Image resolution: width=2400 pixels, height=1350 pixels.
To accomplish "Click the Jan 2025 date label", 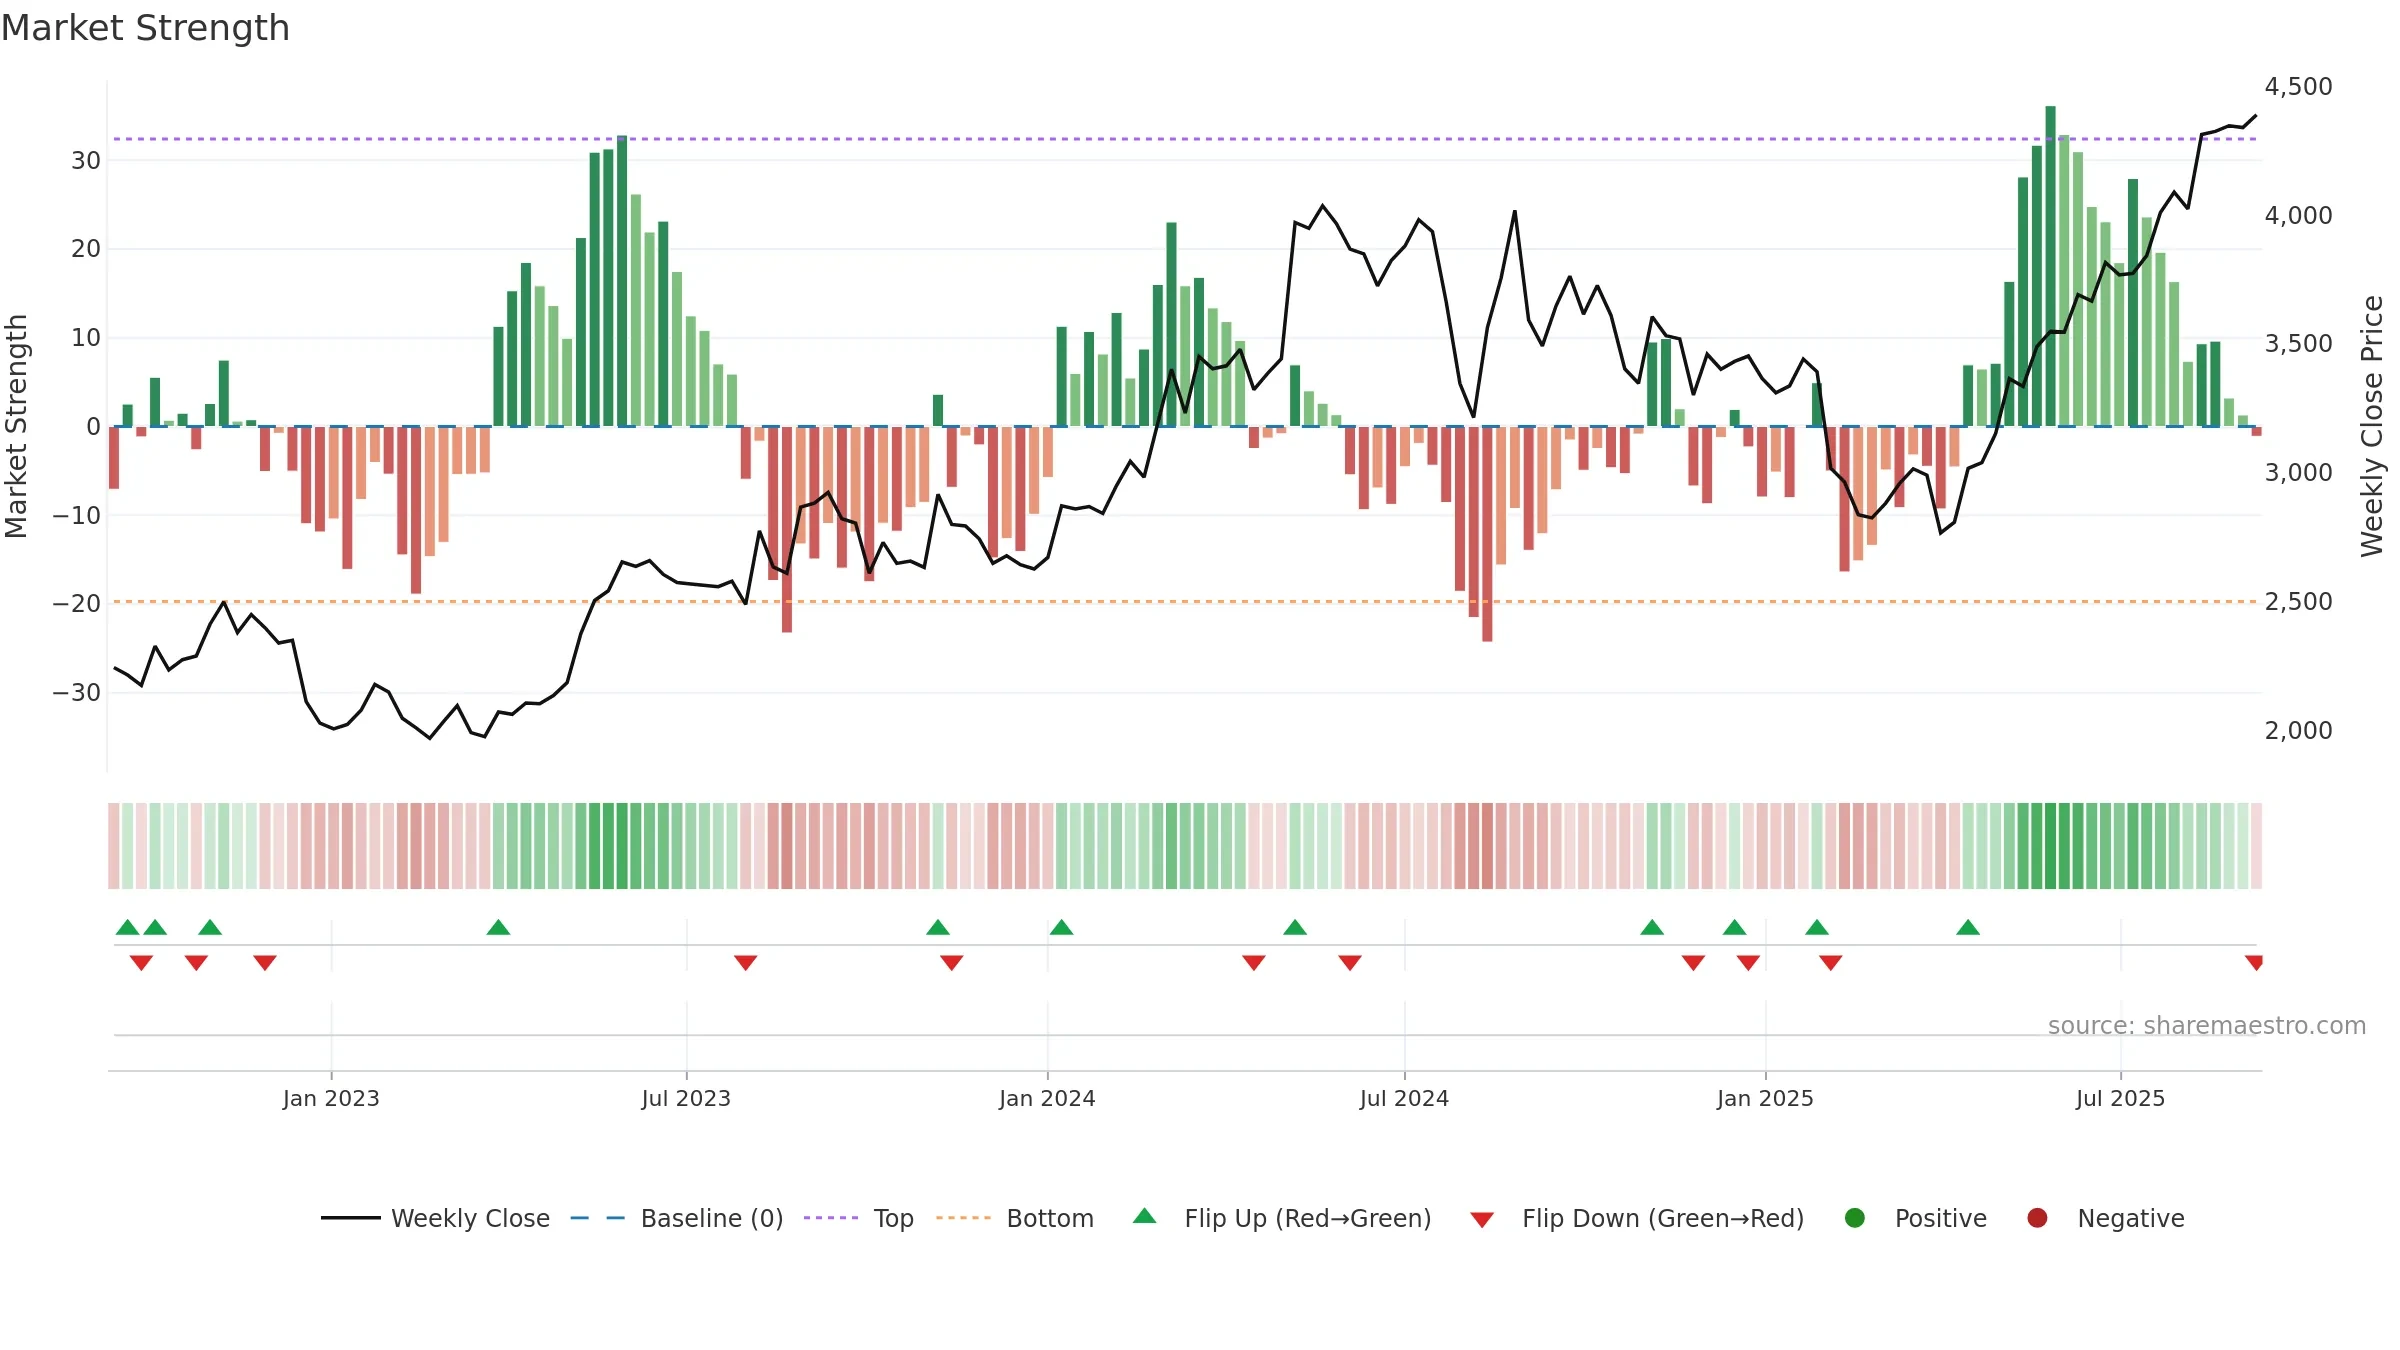I will tap(1765, 1098).
